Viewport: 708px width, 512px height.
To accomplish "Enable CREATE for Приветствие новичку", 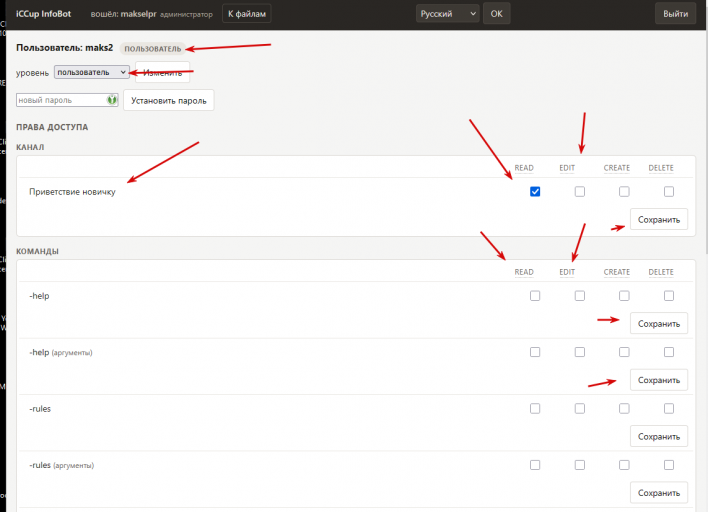I will tap(624, 191).
